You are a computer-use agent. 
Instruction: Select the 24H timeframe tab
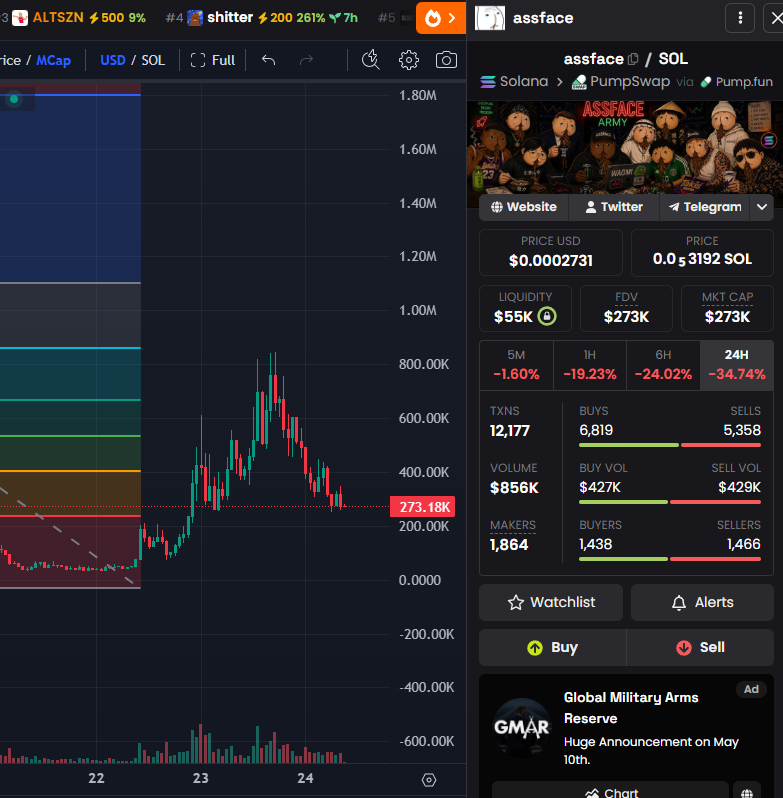pyautogui.click(x=737, y=365)
